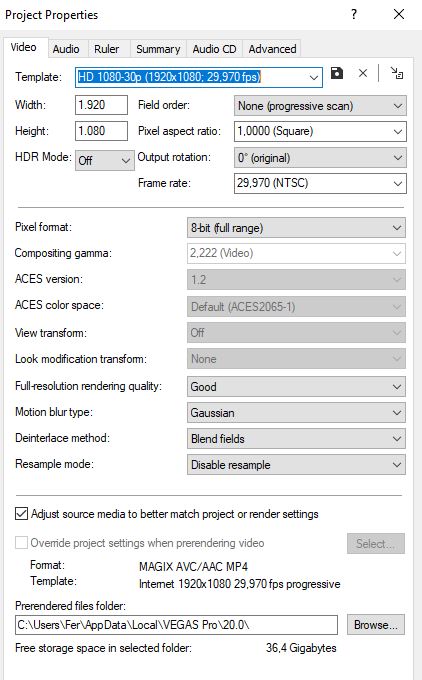Open the Resample mode dropdown
This screenshot has height=680, width=422.
coord(296,464)
